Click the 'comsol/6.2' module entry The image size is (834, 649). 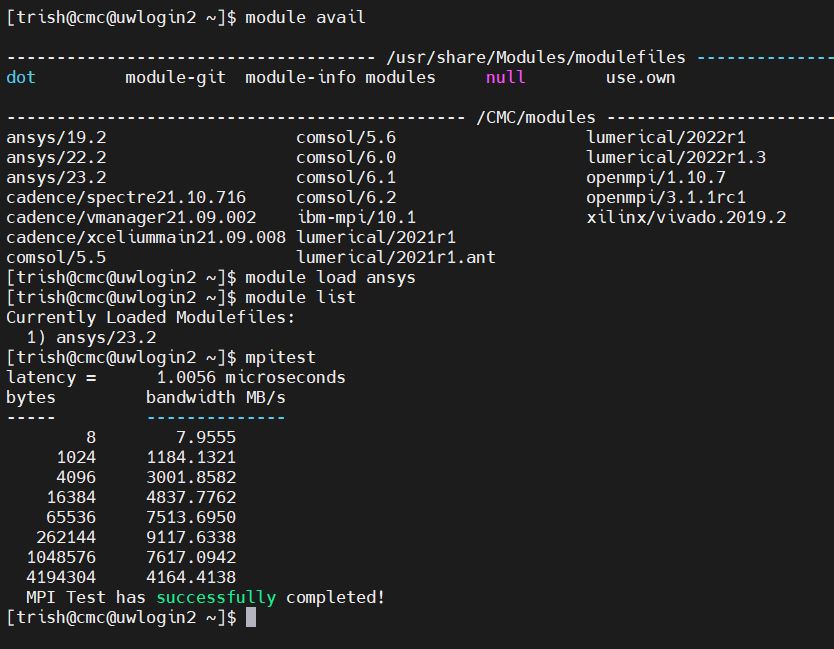[x=346, y=197]
